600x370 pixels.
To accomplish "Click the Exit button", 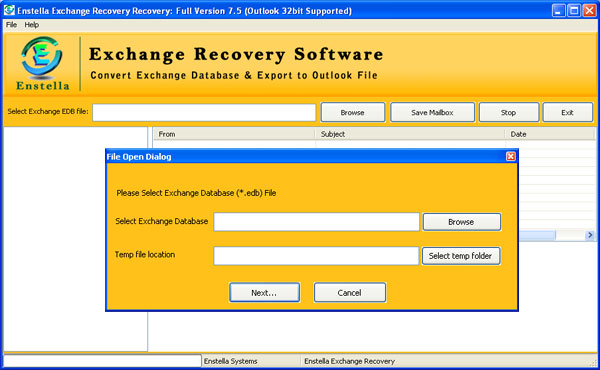I will (x=567, y=112).
